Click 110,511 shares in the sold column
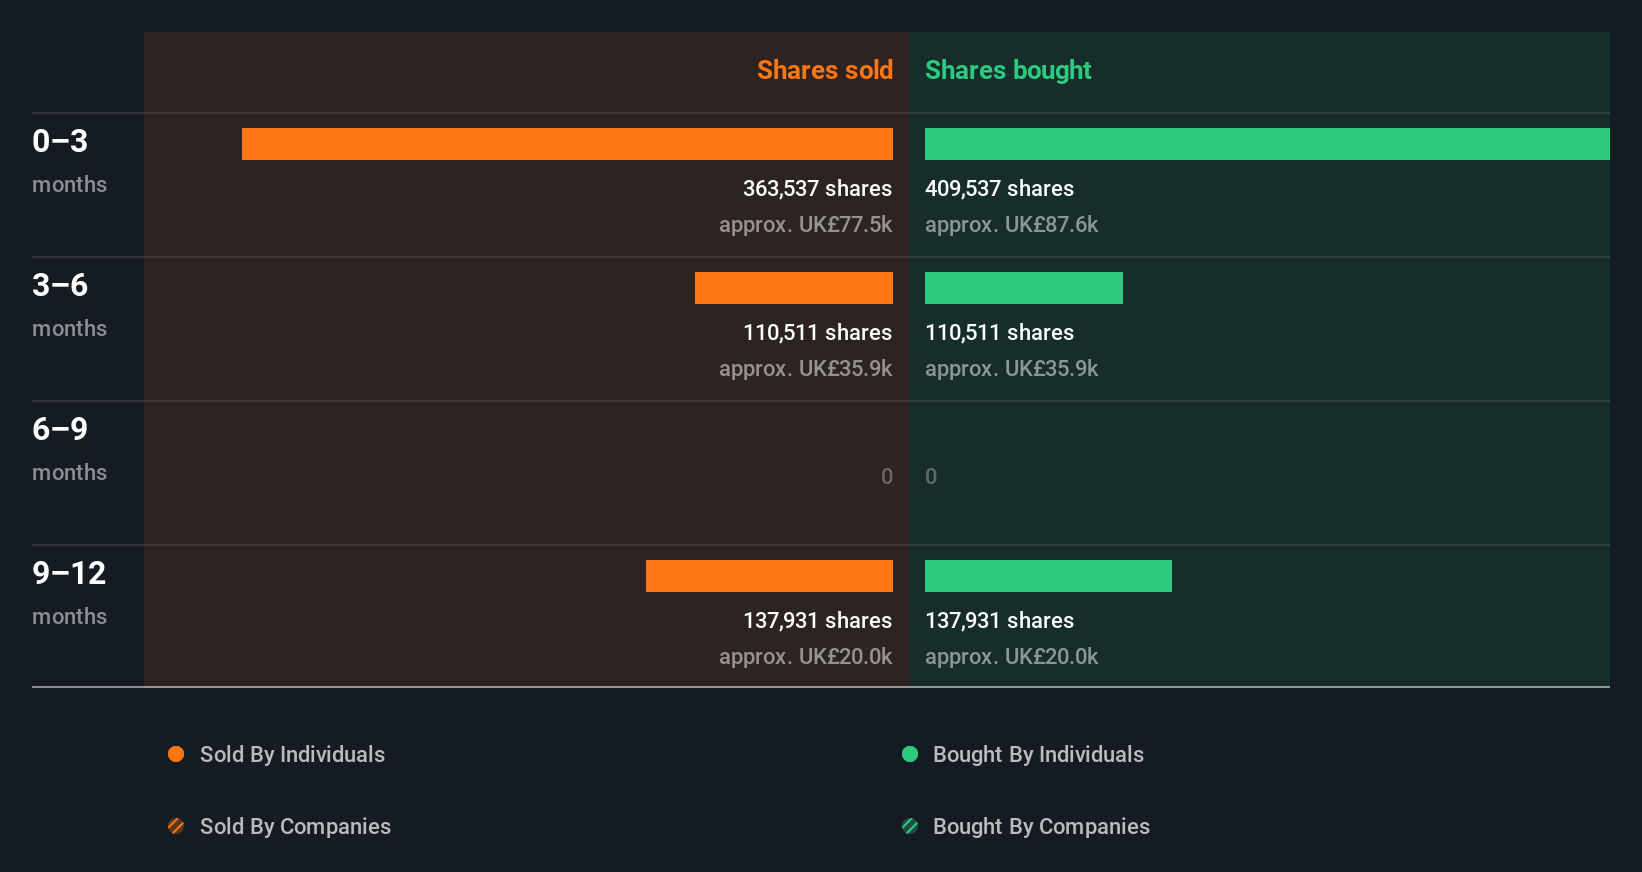Image resolution: width=1642 pixels, height=872 pixels. coord(817,333)
